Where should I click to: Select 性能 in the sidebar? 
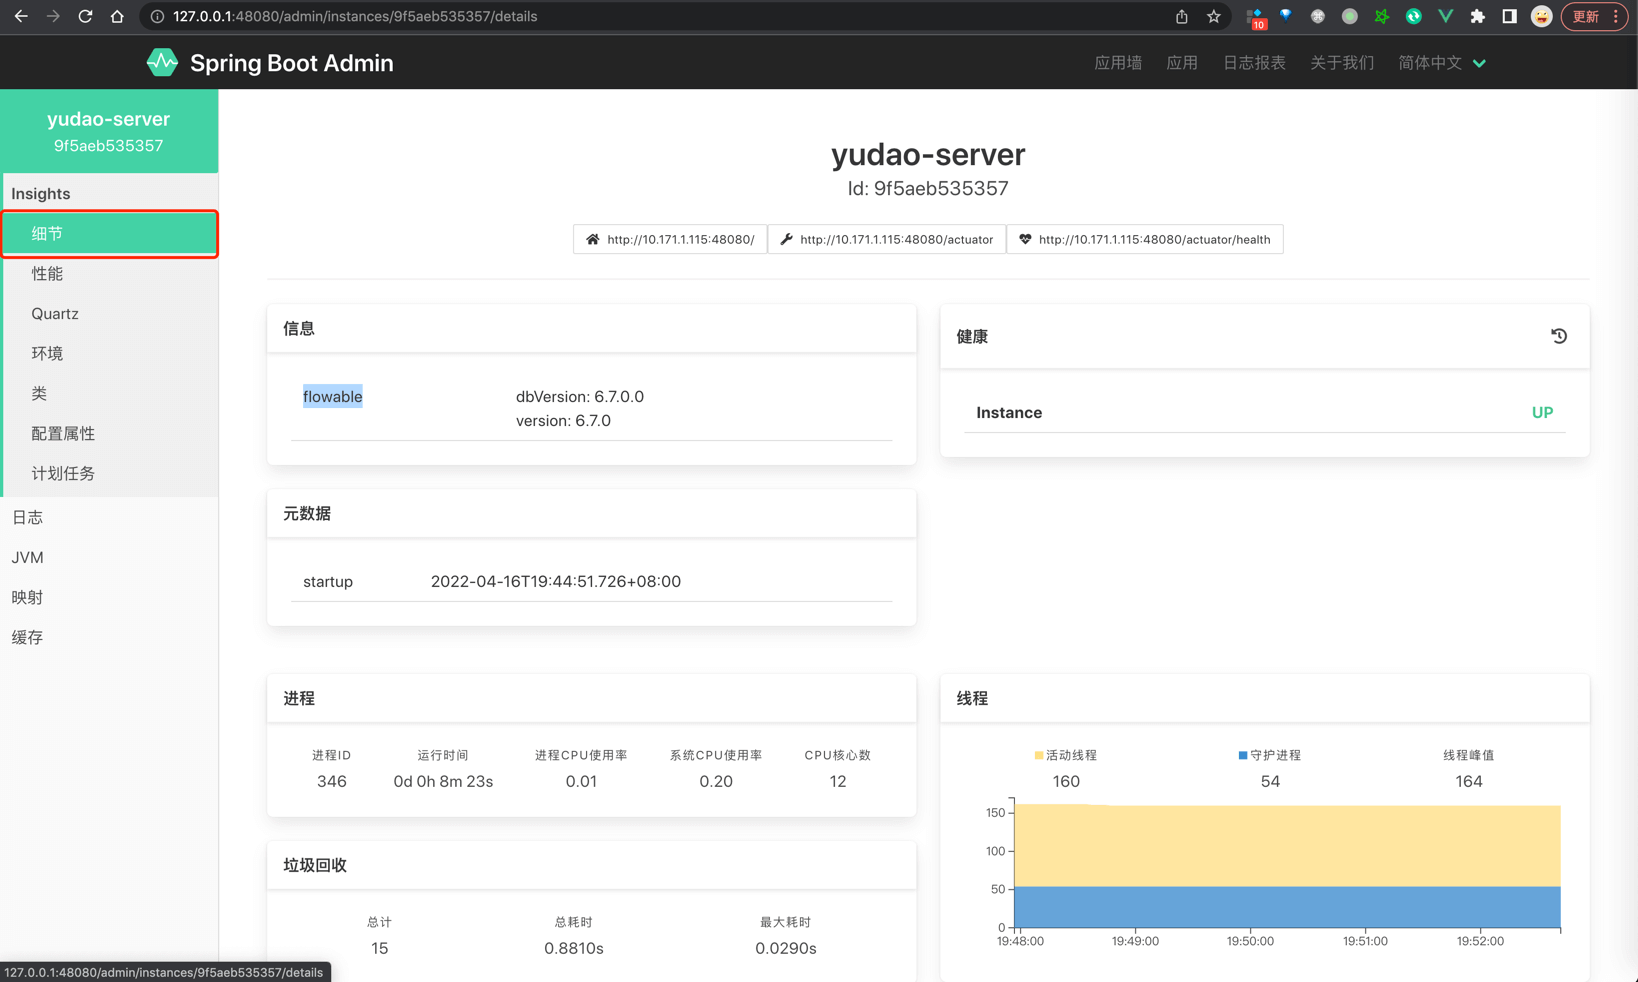click(47, 273)
